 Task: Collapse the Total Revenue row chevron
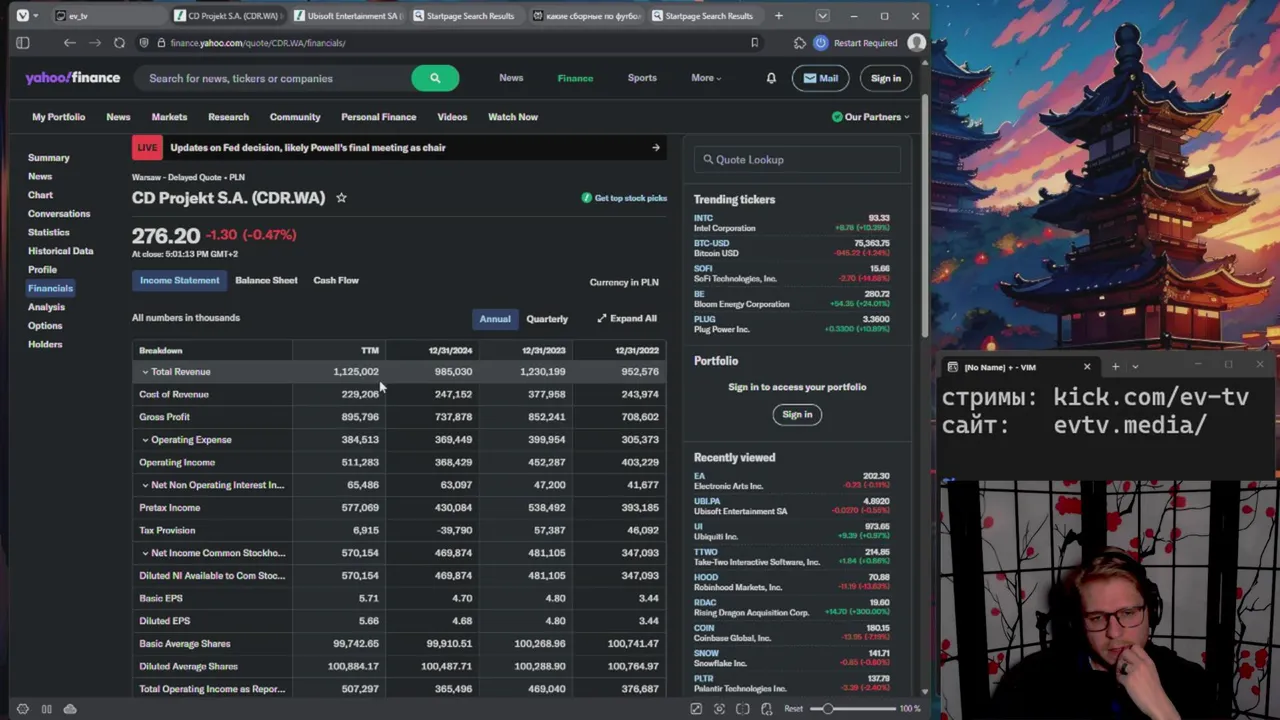click(x=145, y=372)
